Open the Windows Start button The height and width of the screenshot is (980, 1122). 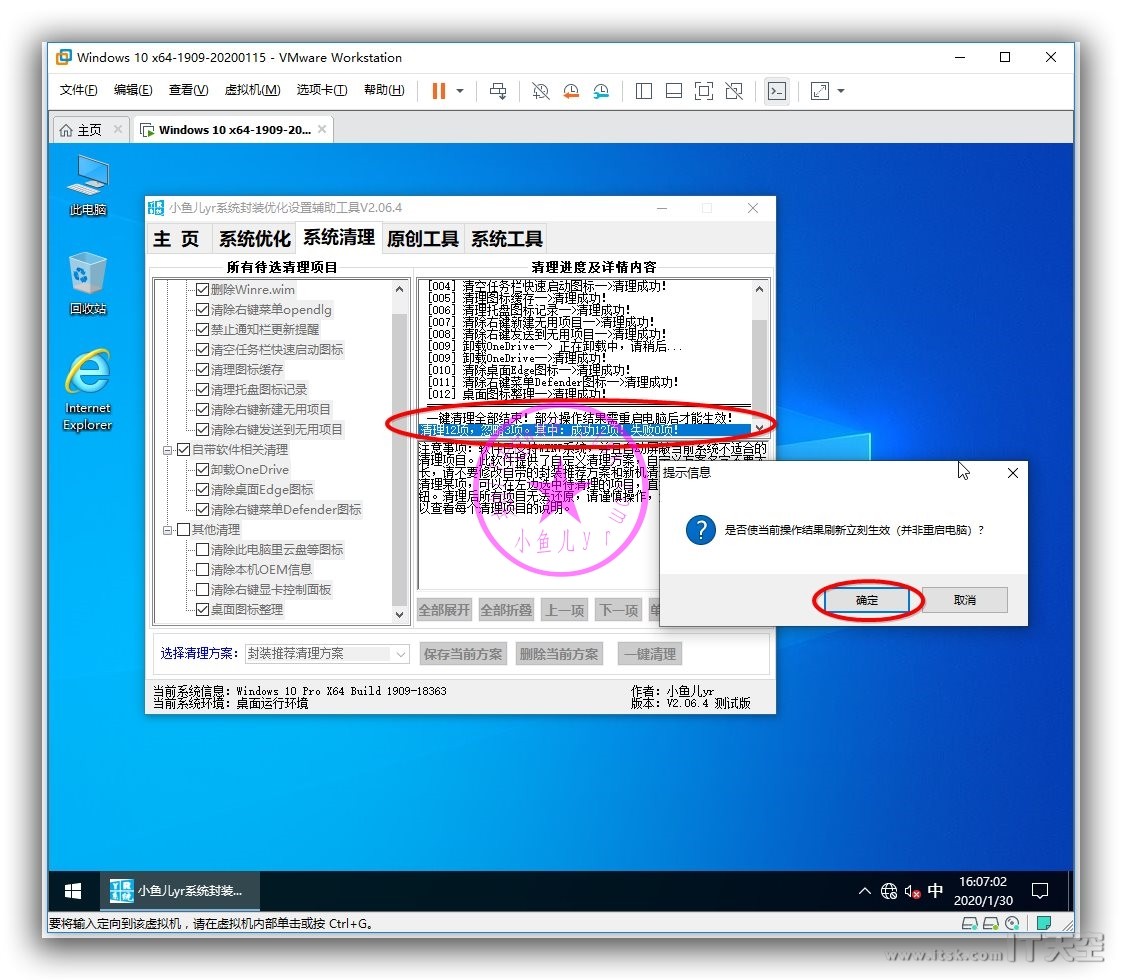point(73,891)
